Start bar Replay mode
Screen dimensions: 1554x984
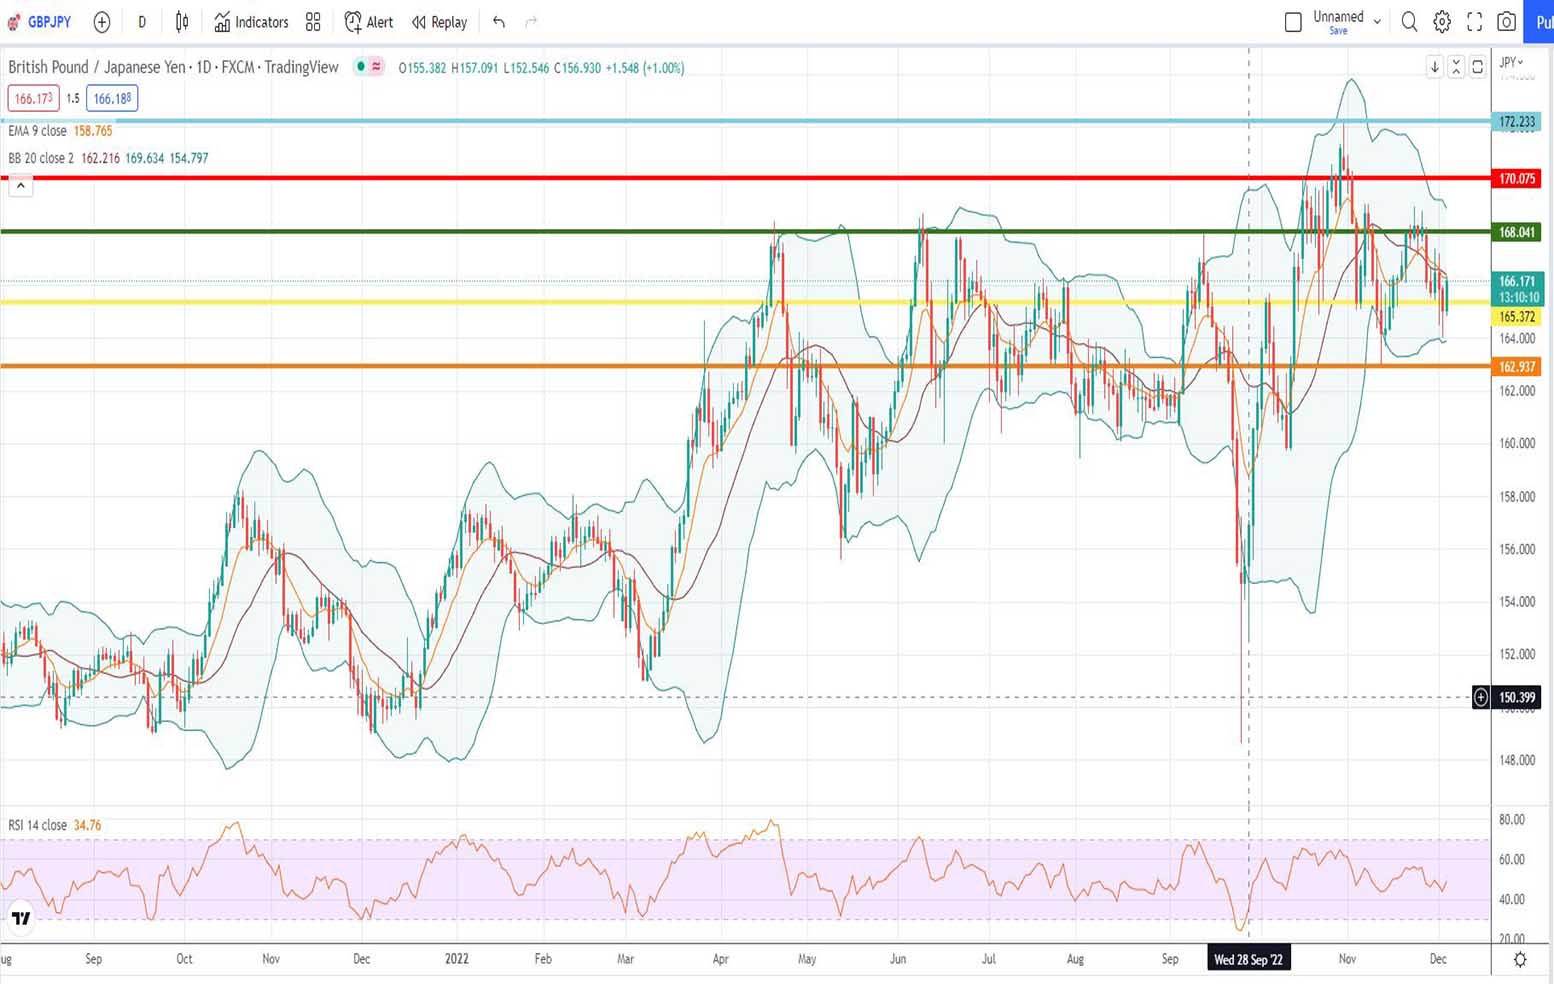(x=439, y=21)
